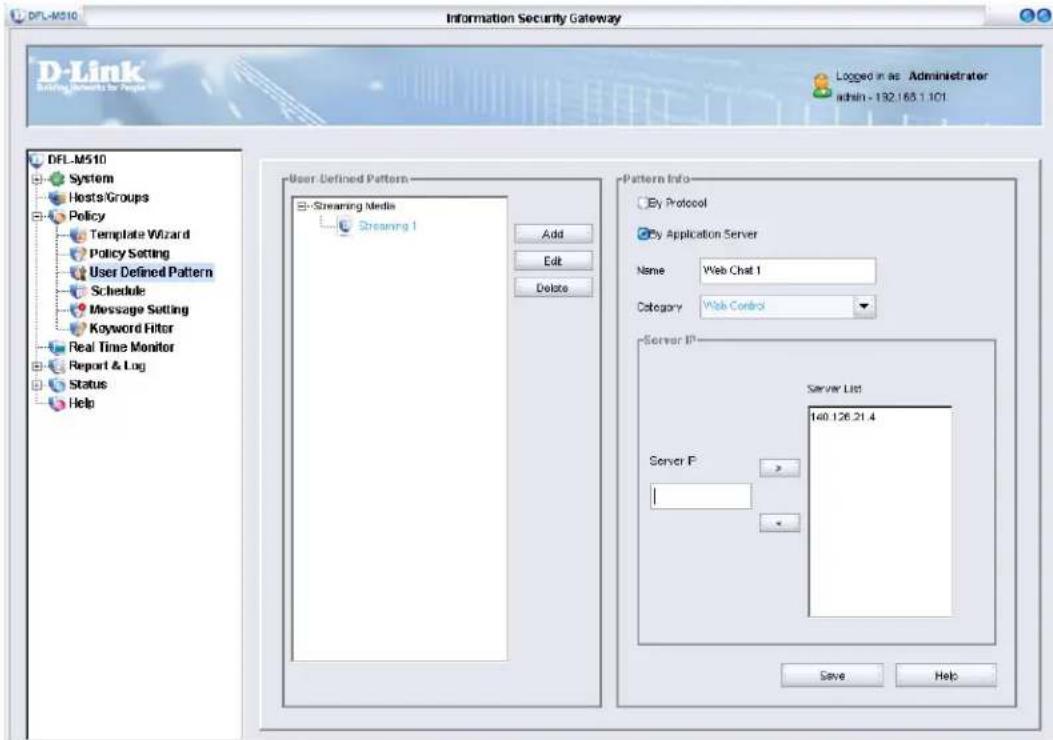The width and height of the screenshot is (1053, 740).
Task: Select User Defined Pattern tree item
Action: pyautogui.click(x=151, y=272)
